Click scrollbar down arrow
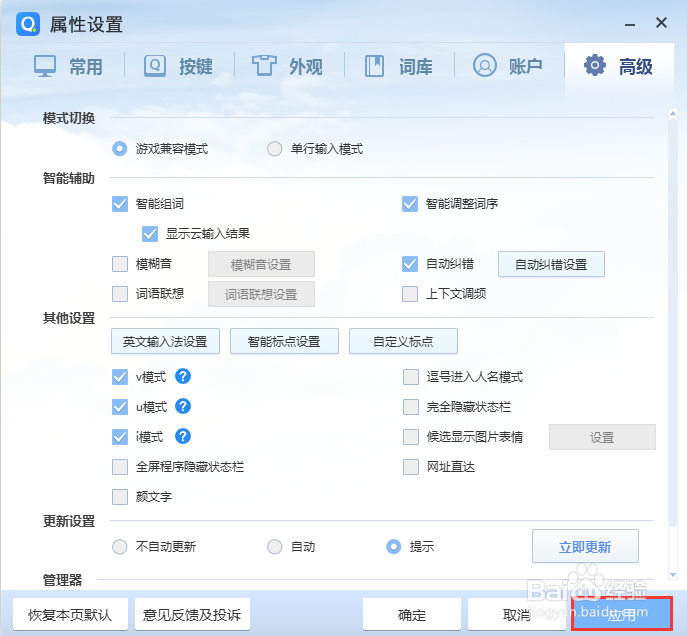 pos(673,575)
